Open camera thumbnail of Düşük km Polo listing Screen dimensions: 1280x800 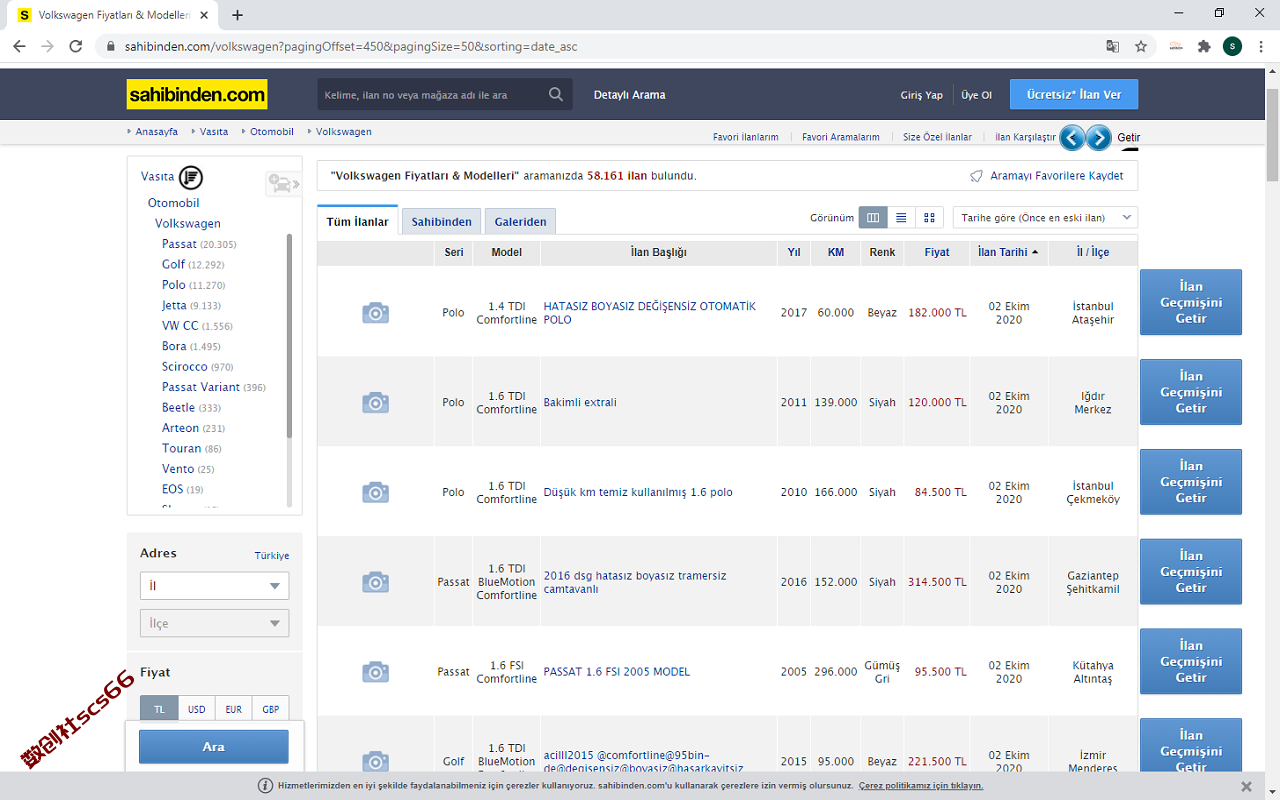pyautogui.click(x=375, y=492)
